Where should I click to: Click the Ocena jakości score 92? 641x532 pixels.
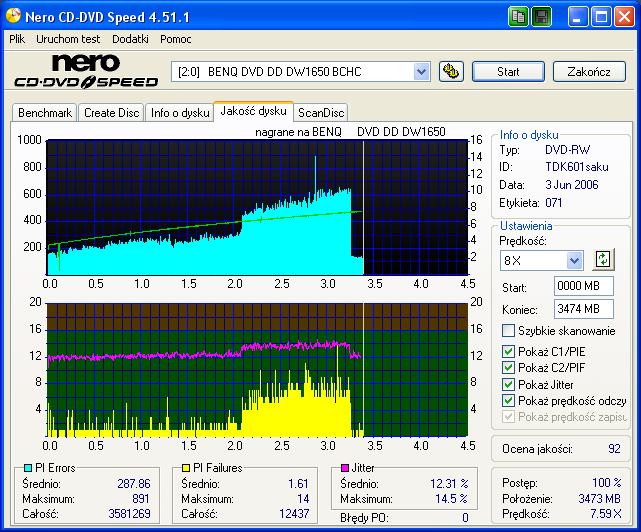(614, 449)
